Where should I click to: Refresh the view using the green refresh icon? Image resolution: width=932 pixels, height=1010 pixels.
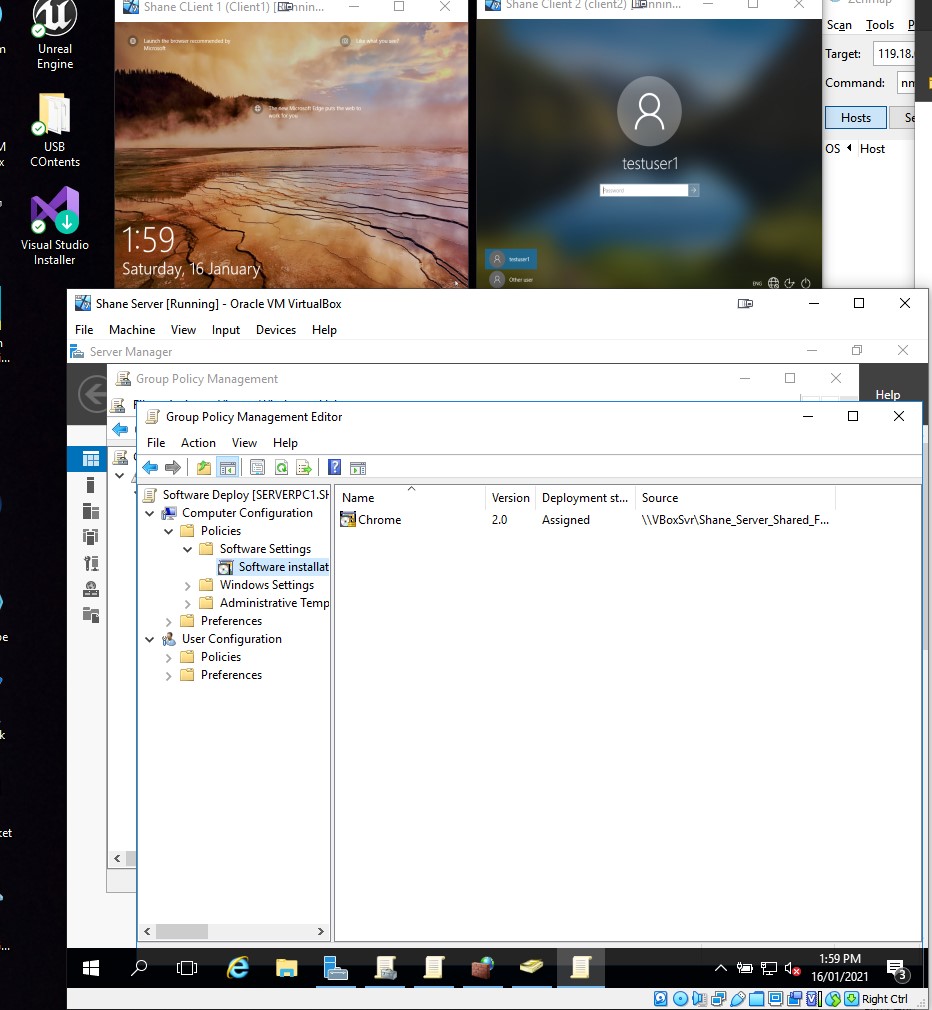(x=281, y=468)
